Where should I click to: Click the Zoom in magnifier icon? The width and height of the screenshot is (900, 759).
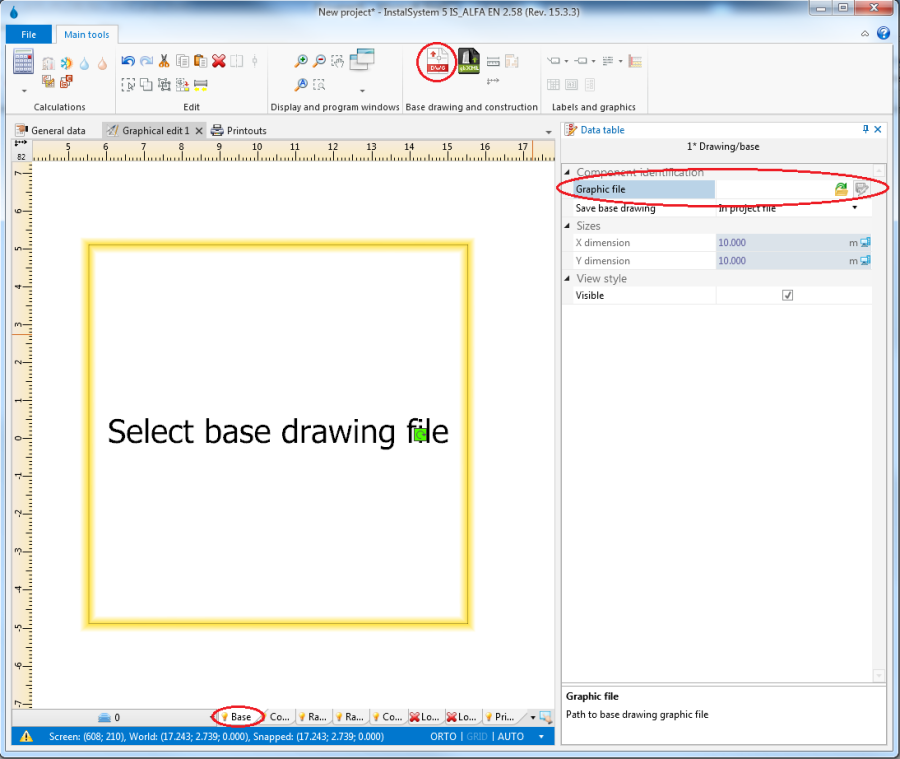click(300, 62)
